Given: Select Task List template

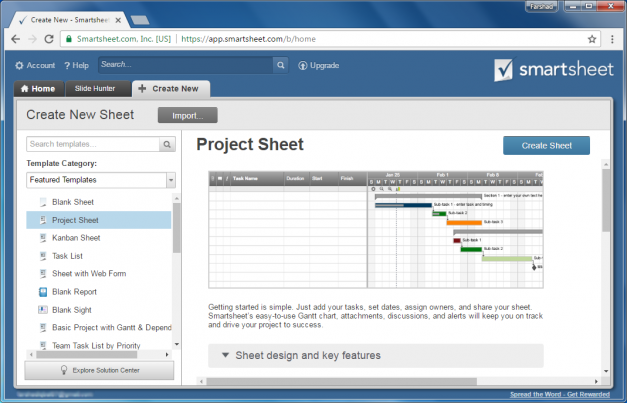Looking at the screenshot, I should click(x=98, y=256).
